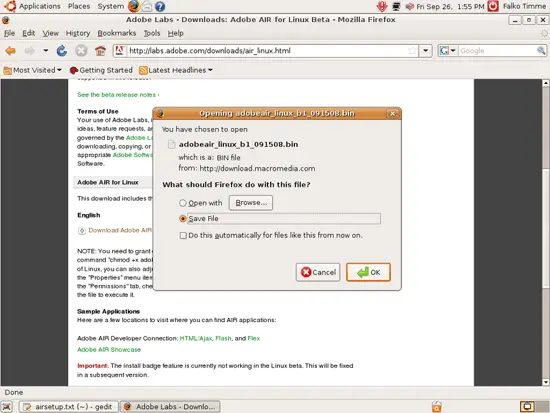Viewport: 550px width, 413px height.
Task: Open the Flex developer link
Action: tap(254, 338)
